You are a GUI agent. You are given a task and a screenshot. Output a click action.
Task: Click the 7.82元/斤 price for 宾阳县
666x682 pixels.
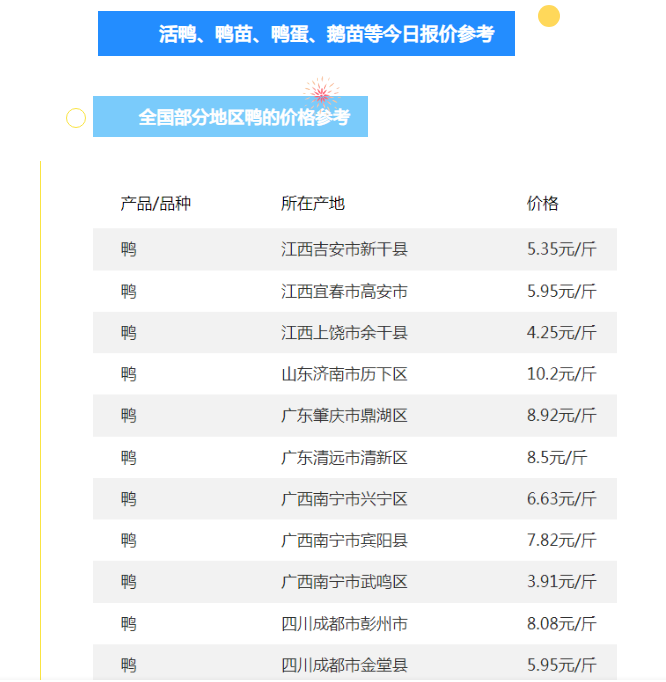[561, 541]
